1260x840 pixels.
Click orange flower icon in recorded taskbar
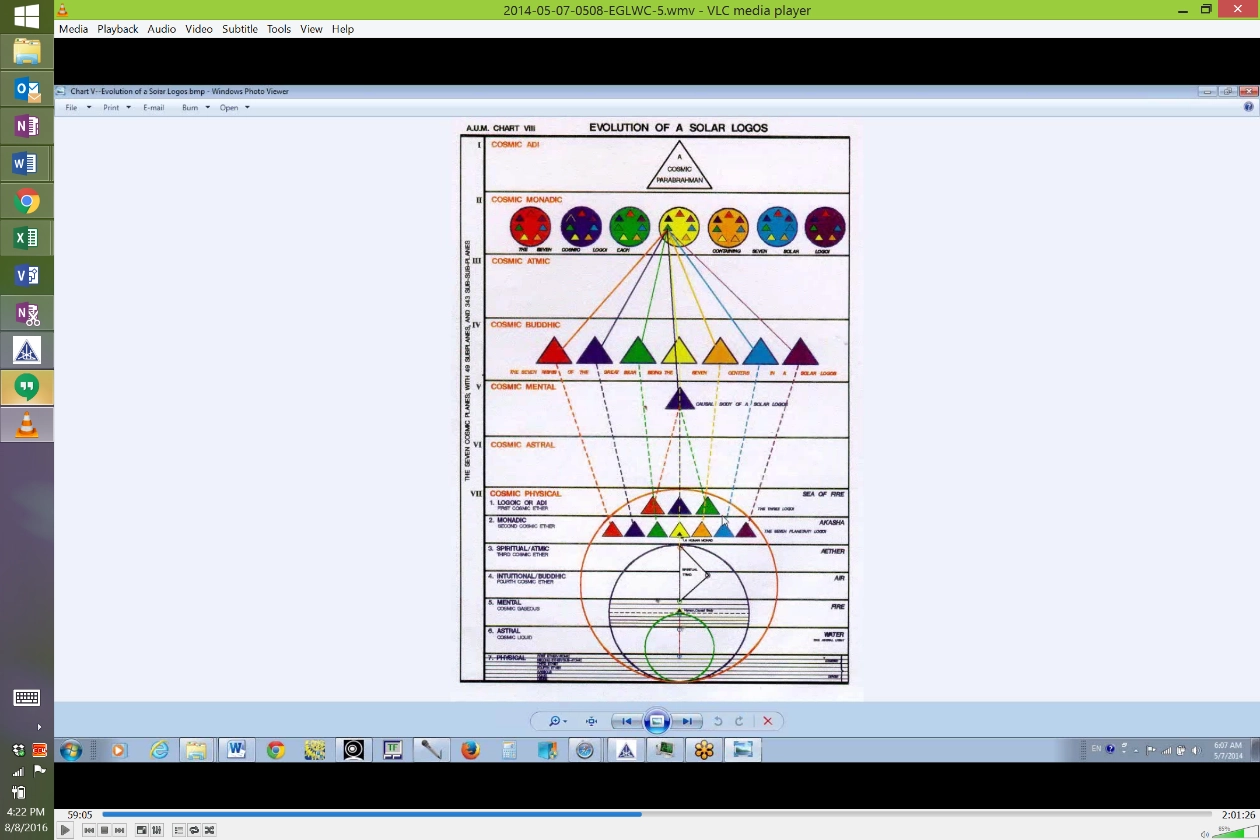pyautogui.click(x=704, y=749)
